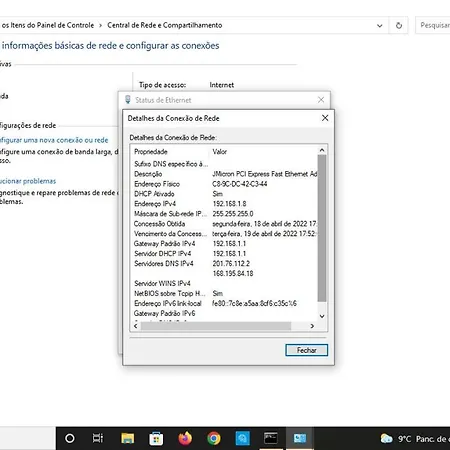This screenshot has width=450, height=450.
Task: Open Command Prompt taskbar icon
Action: click(x=271, y=438)
